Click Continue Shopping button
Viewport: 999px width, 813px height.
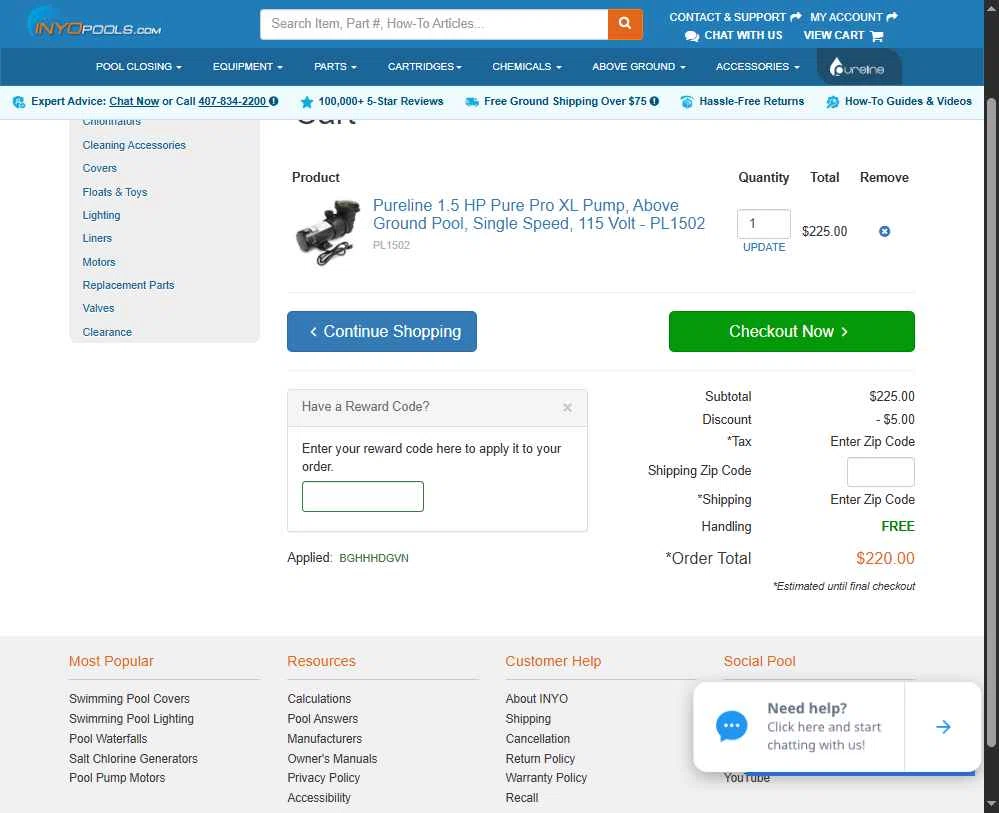(382, 331)
